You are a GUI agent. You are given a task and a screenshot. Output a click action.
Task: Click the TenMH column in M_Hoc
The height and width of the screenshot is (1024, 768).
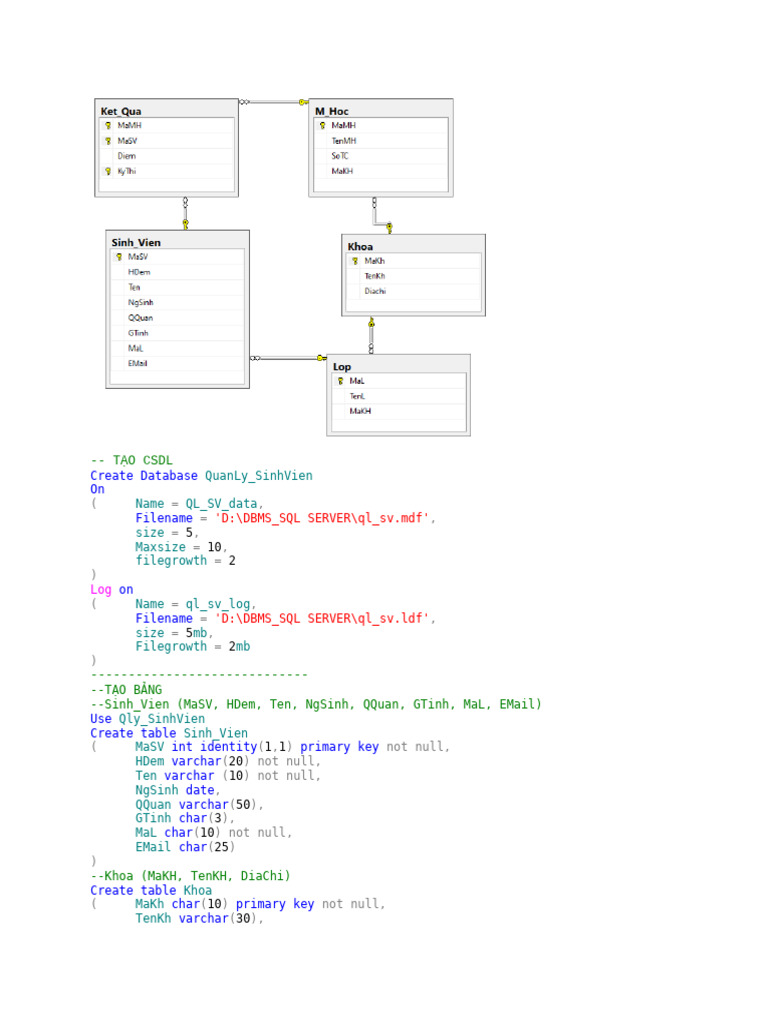point(344,140)
